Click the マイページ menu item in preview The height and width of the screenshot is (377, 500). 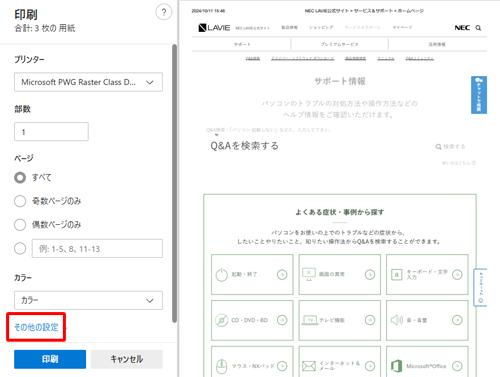click(x=402, y=27)
